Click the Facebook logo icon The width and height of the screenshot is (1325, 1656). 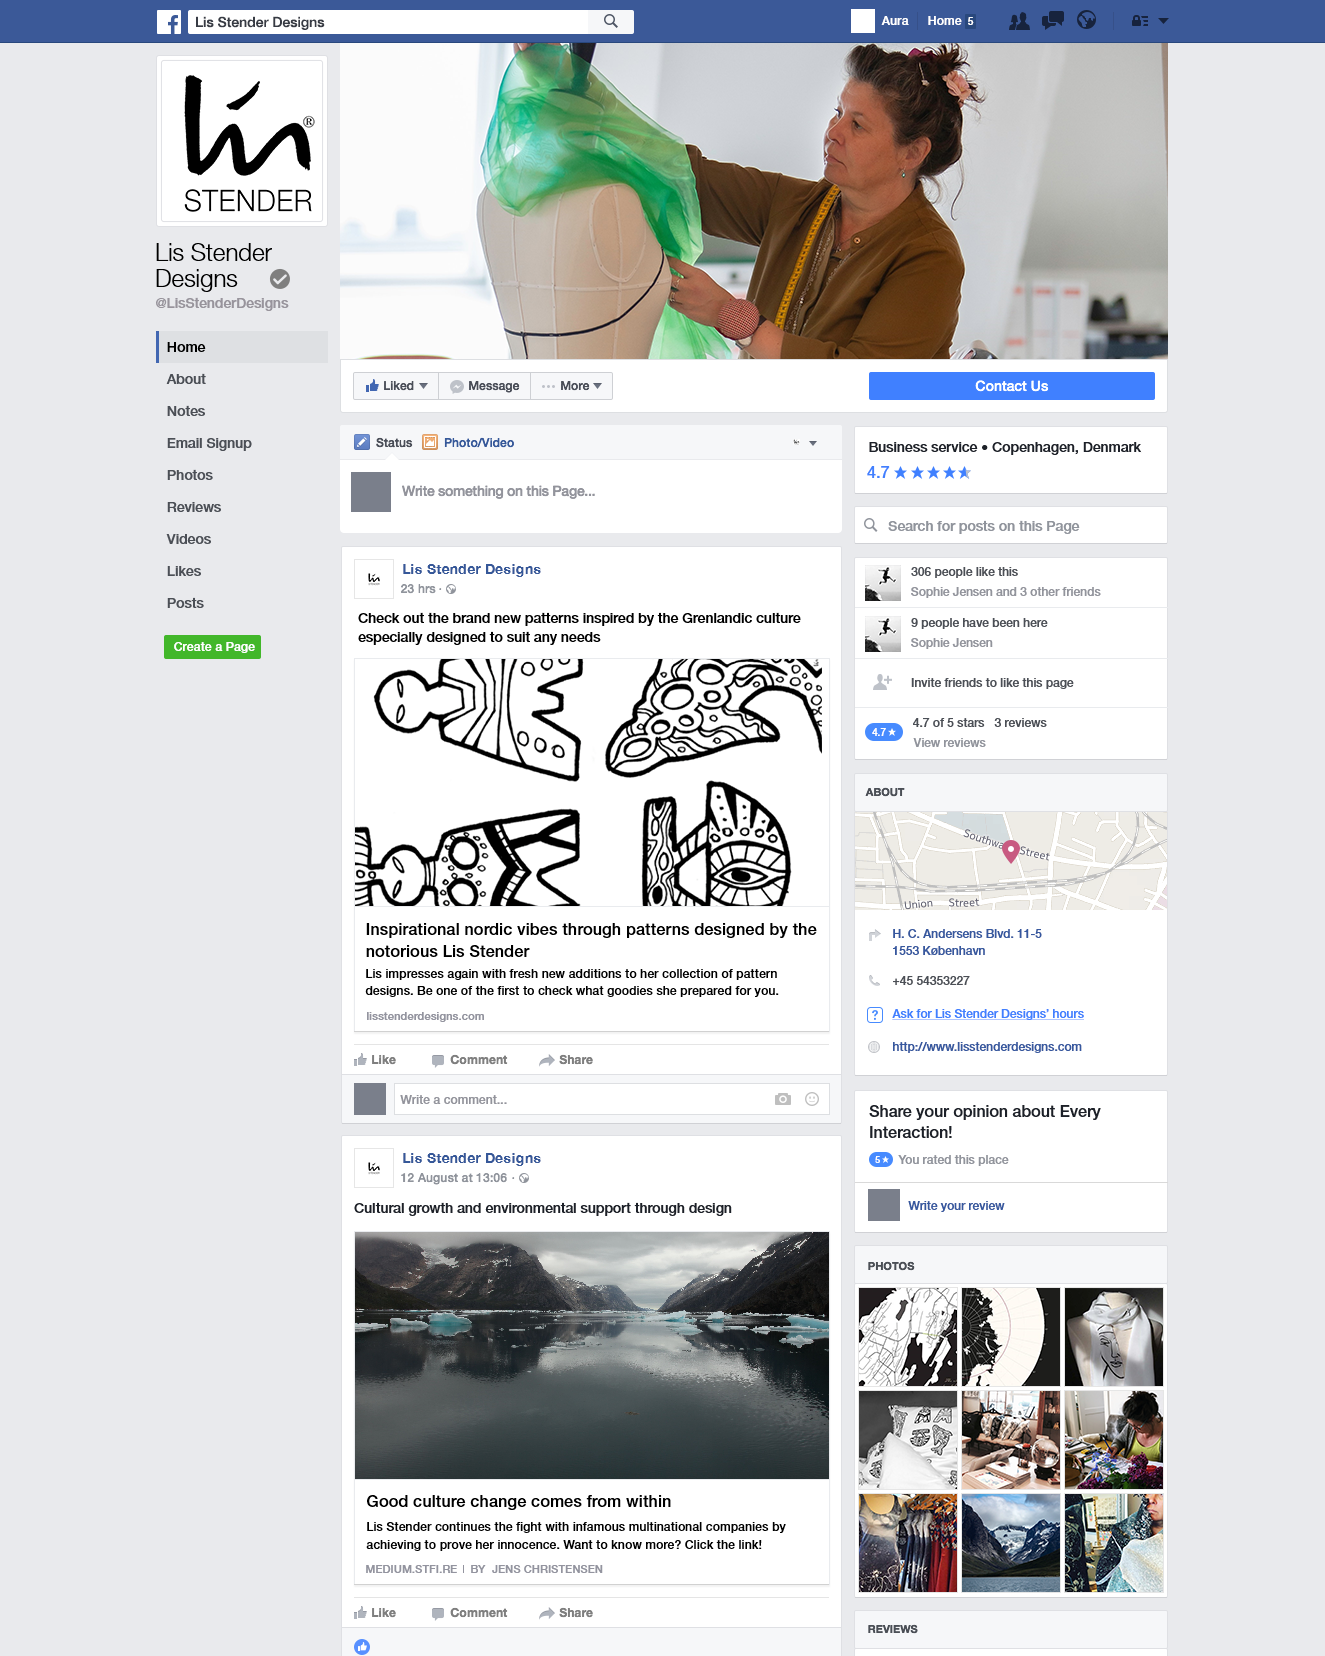tap(169, 21)
